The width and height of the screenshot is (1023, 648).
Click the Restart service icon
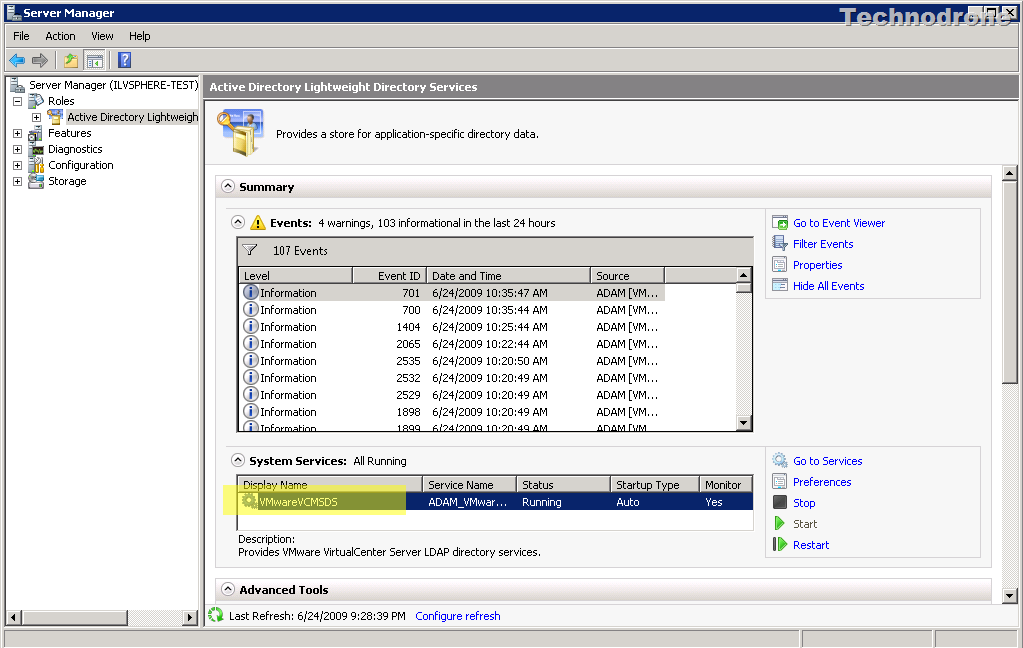[x=780, y=544]
